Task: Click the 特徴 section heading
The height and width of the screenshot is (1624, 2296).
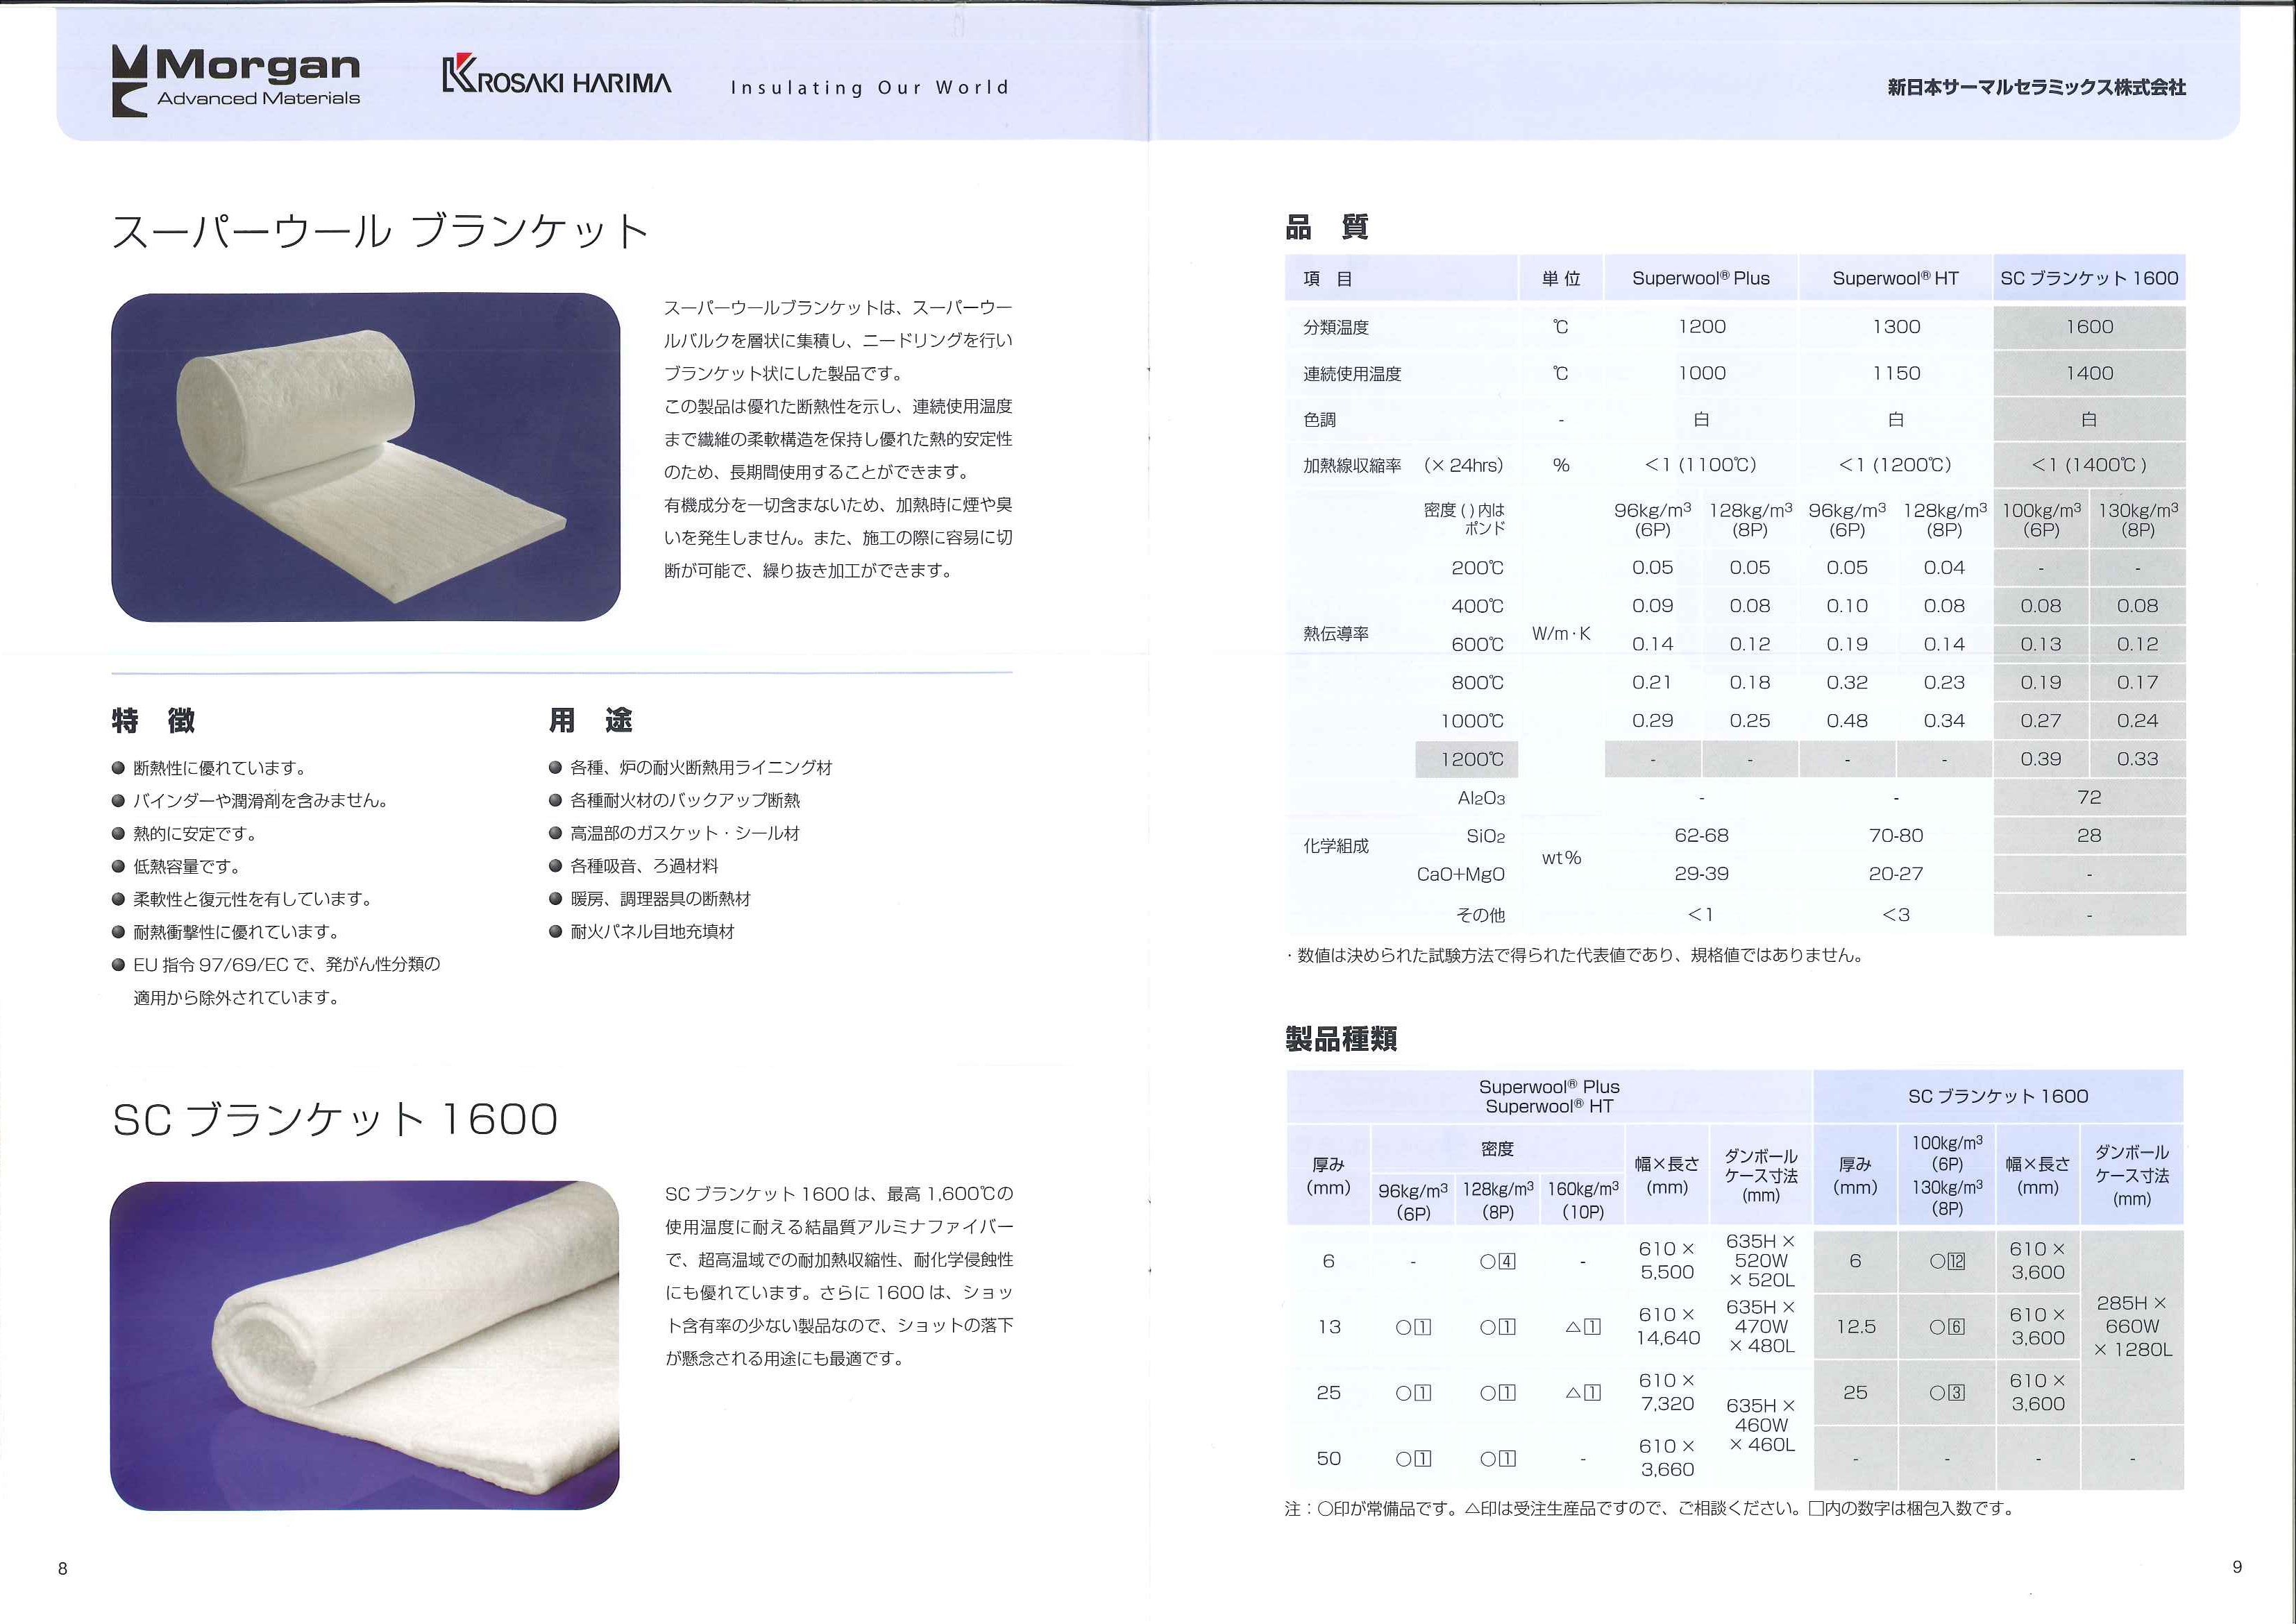Action: [x=153, y=721]
